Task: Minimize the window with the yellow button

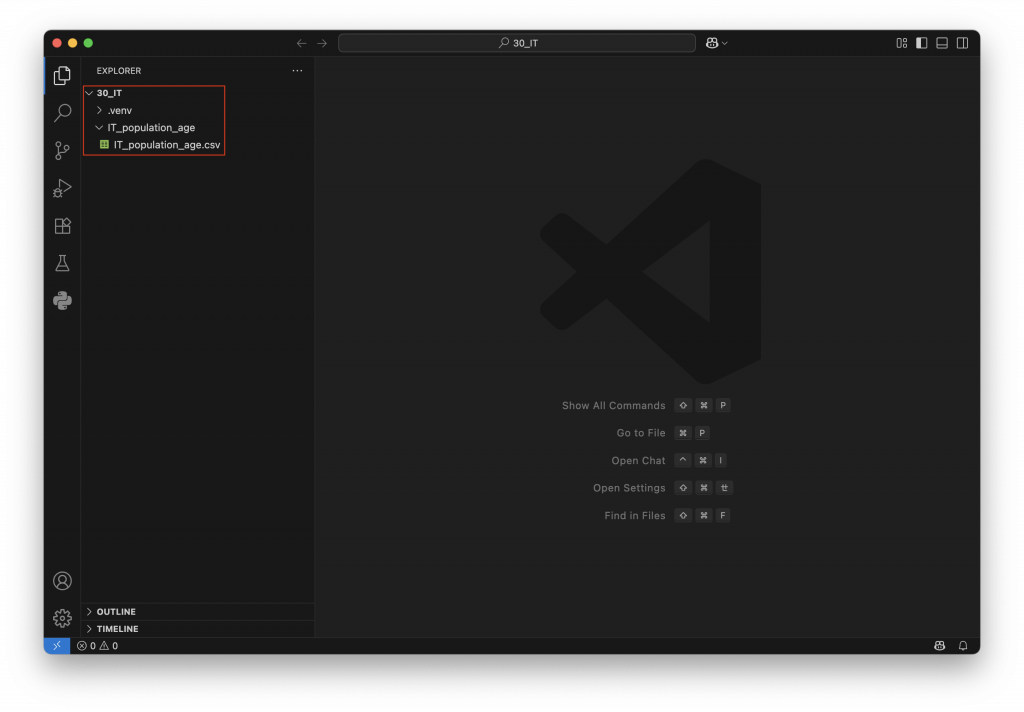Action: pos(72,43)
